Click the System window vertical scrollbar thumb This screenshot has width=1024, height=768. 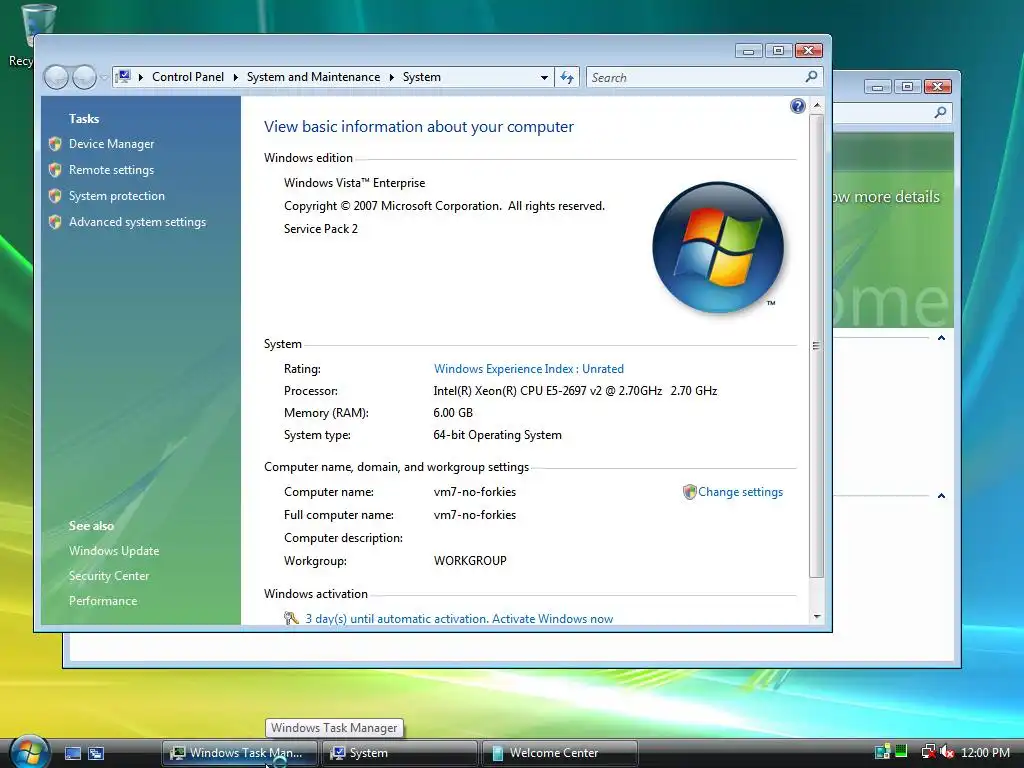(x=816, y=345)
